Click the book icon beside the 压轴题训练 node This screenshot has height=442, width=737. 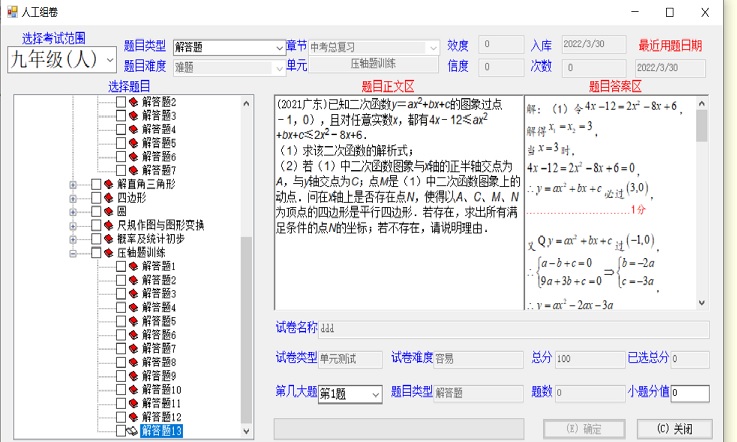point(109,253)
